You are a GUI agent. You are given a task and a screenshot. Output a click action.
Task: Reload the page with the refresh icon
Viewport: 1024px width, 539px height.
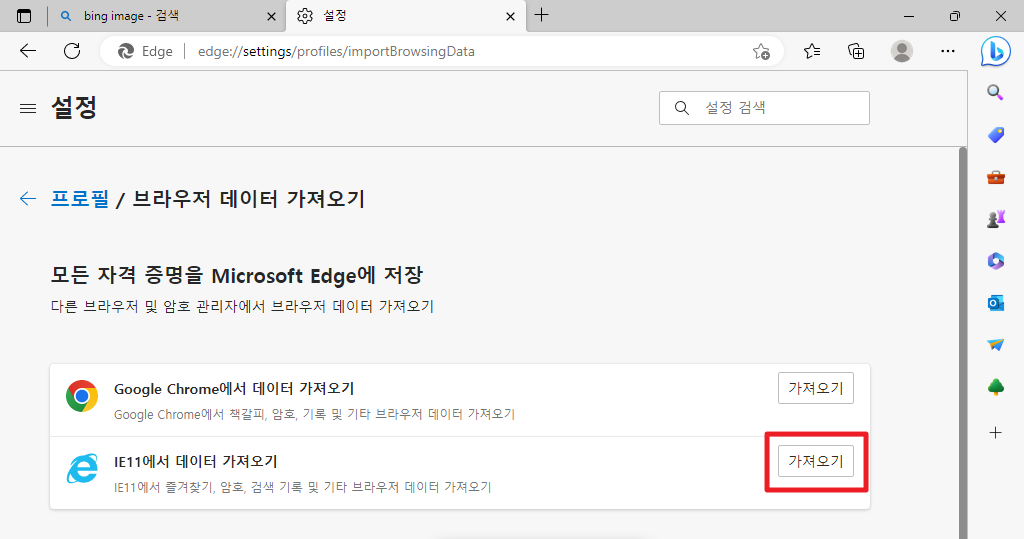pyautogui.click(x=72, y=51)
